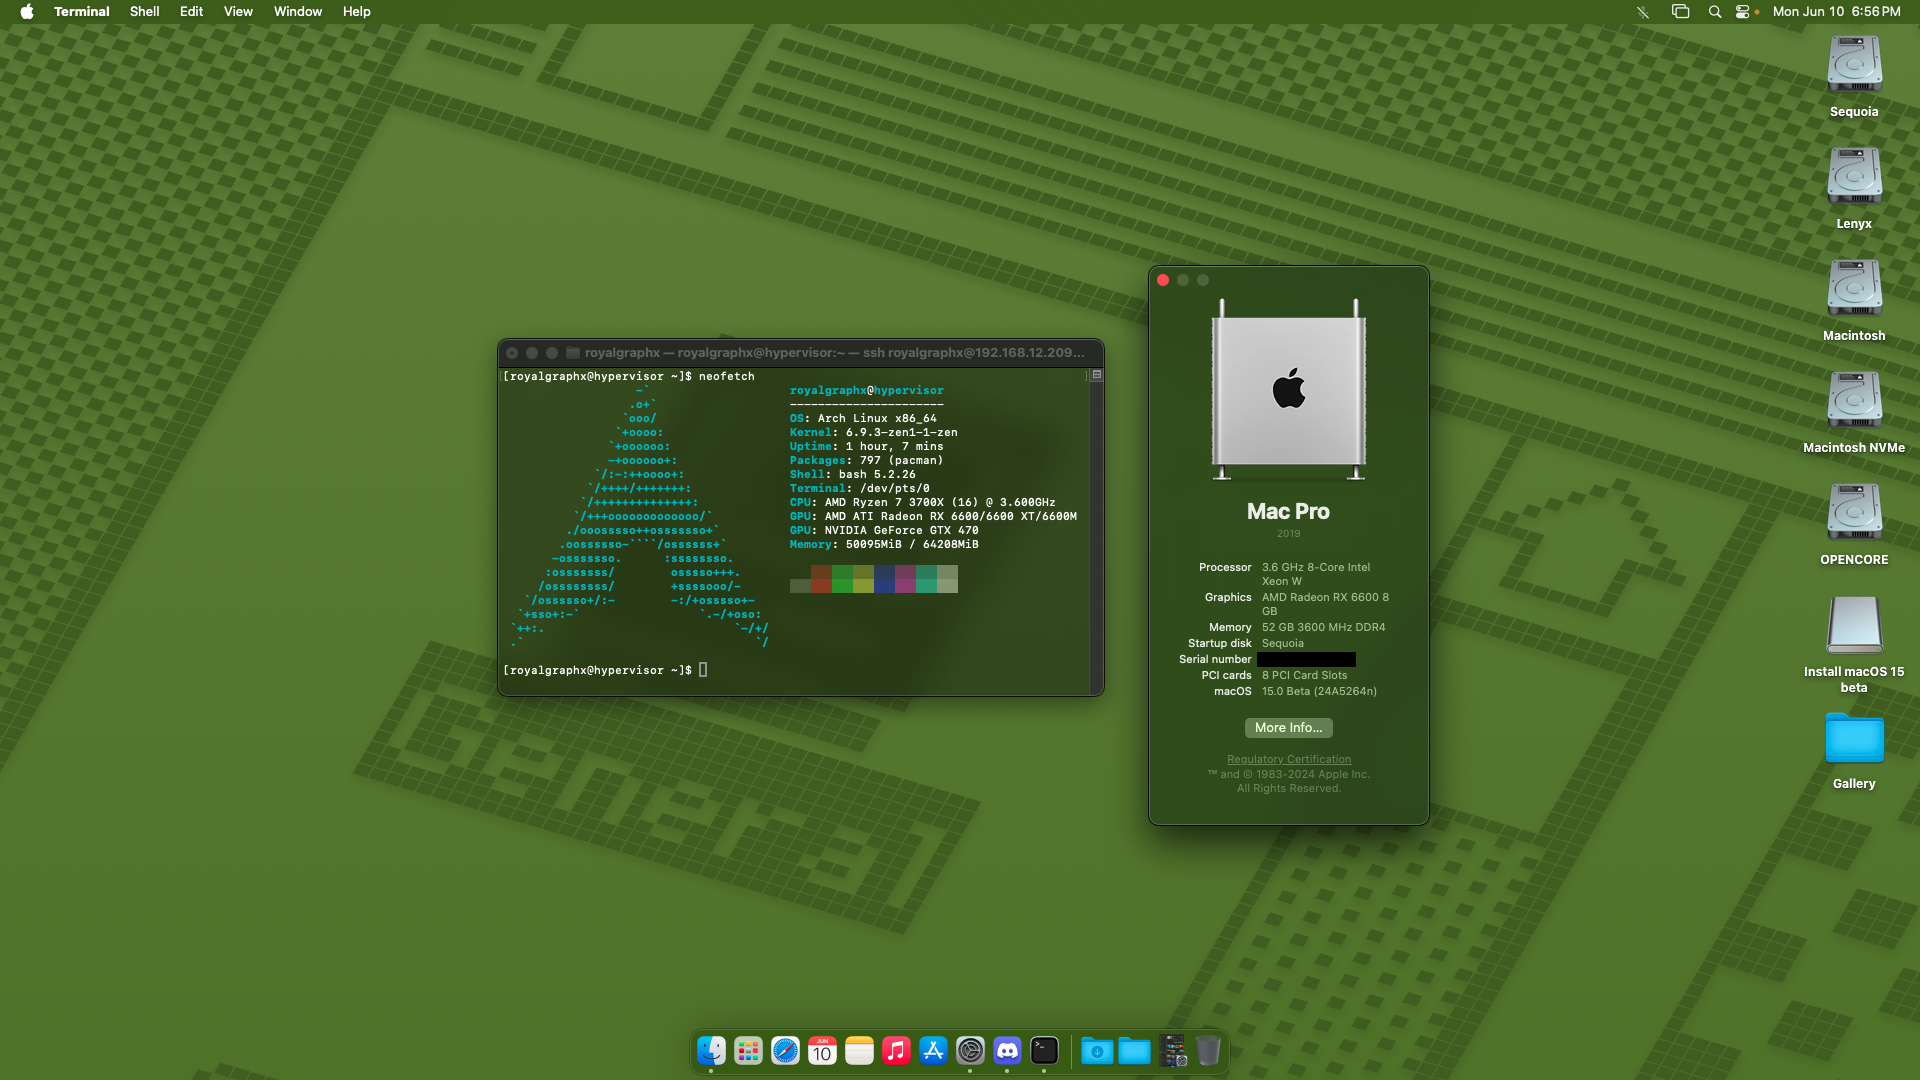This screenshot has height=1080, width=1920.
Task: Click the Help menu item
Action: point(356,12)
